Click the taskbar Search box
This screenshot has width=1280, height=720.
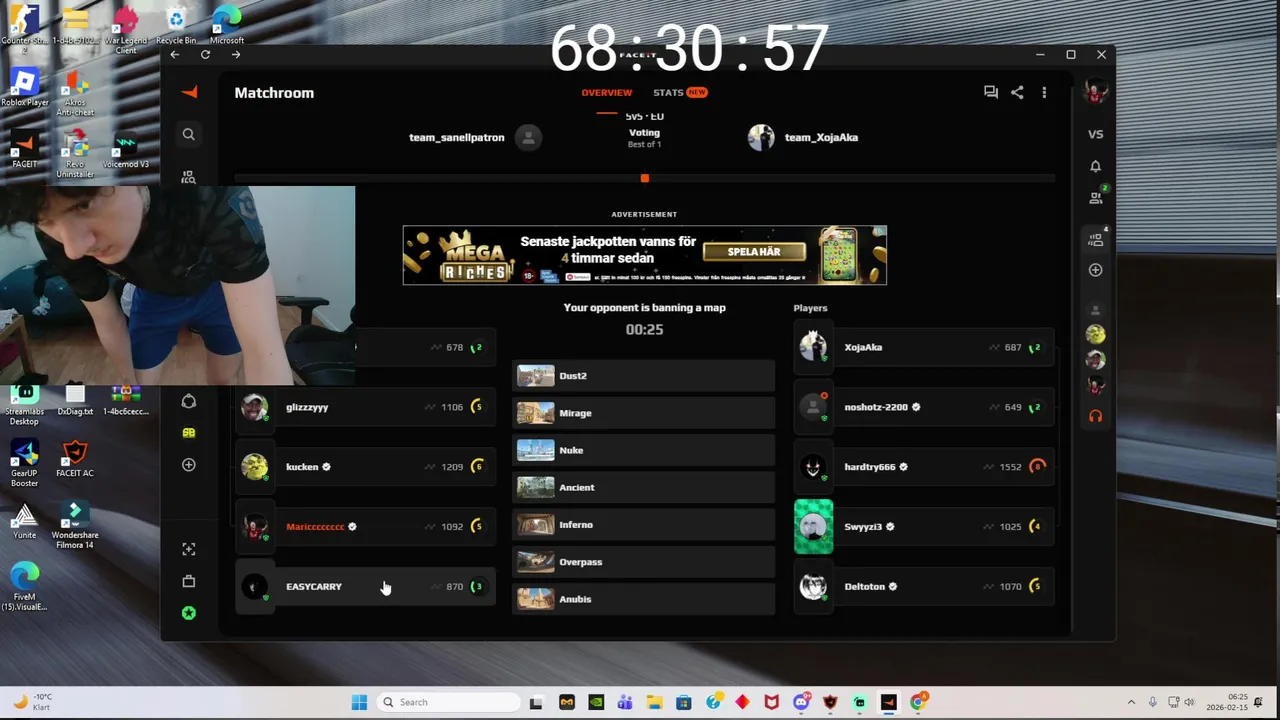447,702
